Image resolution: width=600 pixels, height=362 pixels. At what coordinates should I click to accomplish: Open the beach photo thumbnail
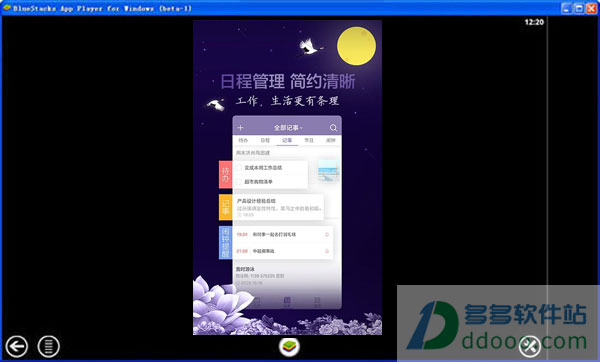[x=328, y=171]
